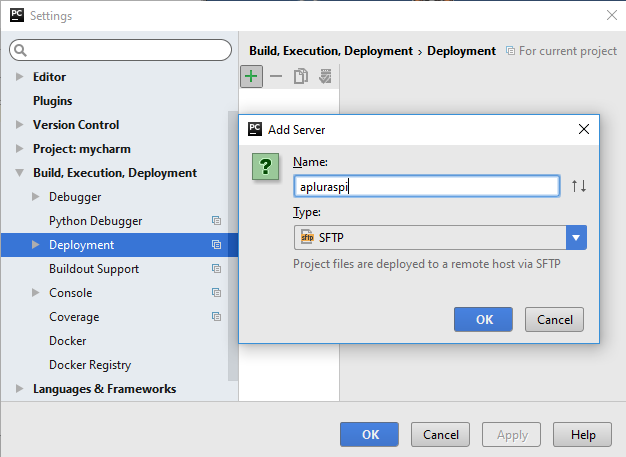The height and width of the screenshot is (457, 626).
Task: Click the Editor label in tree
Action: click(50, 77)
